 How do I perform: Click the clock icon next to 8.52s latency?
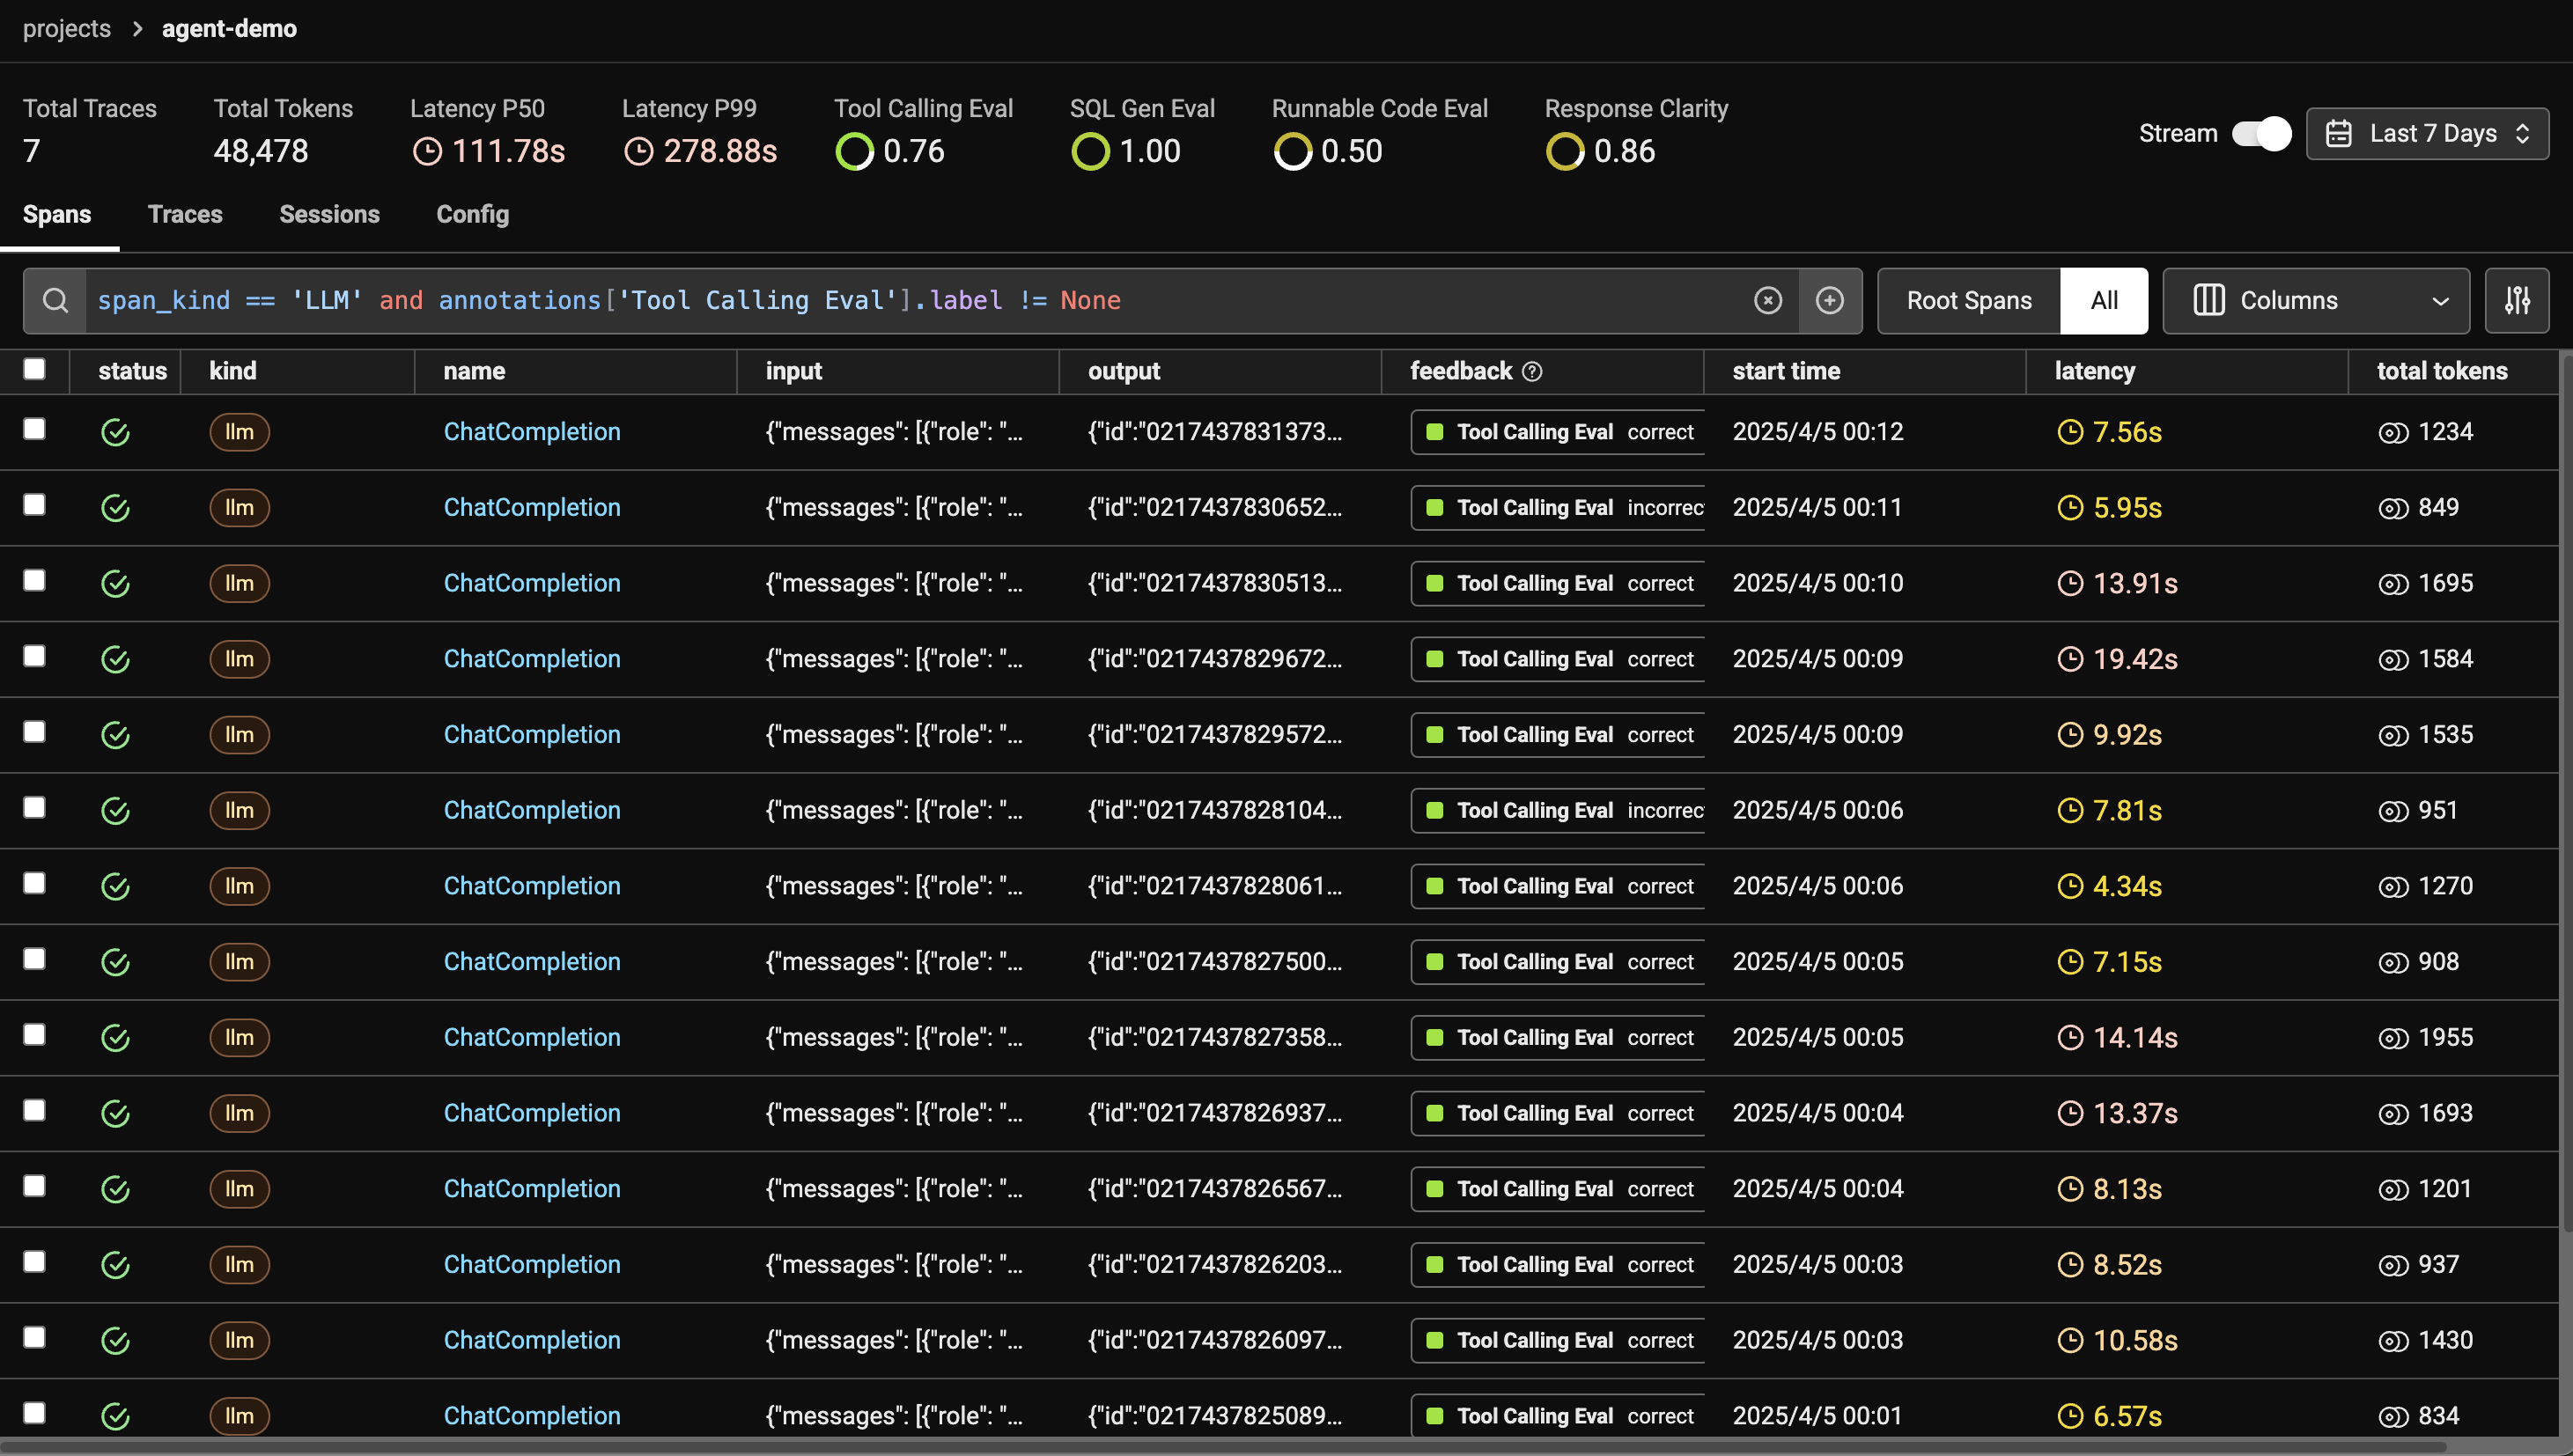coord(2070,1265)
